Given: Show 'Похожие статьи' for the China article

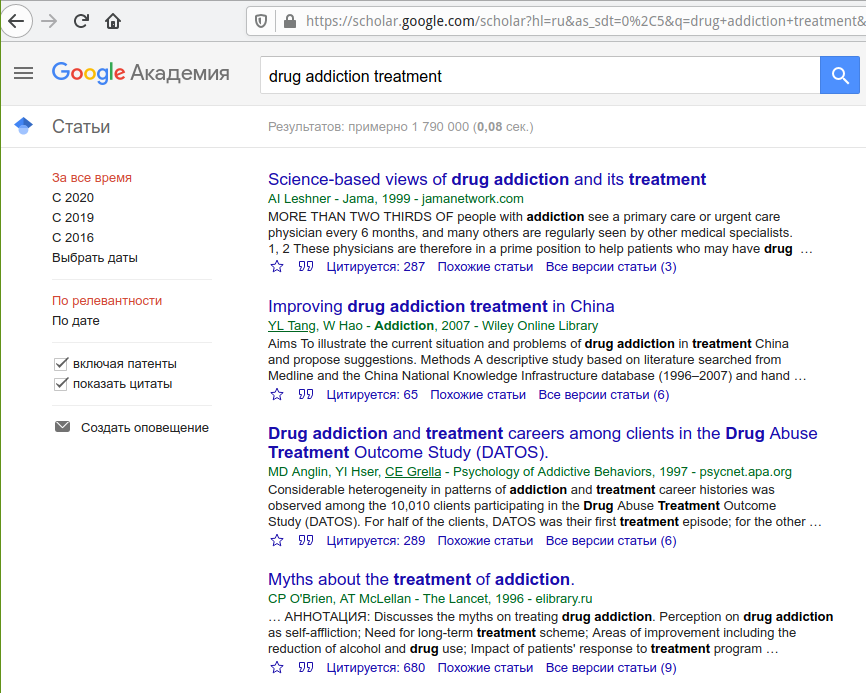Looking at the screenshot, I should point(478,395).
